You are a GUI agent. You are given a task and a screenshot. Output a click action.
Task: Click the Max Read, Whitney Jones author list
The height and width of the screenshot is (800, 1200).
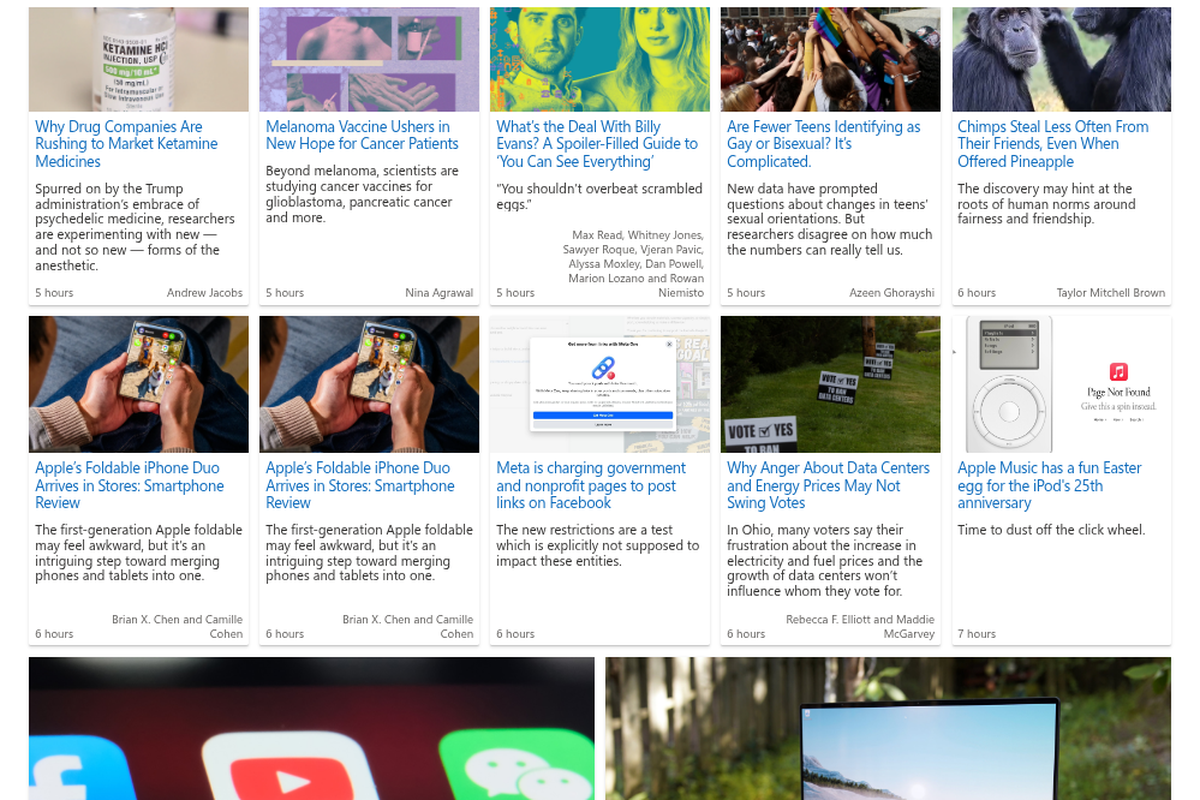(x=633, y=264)
